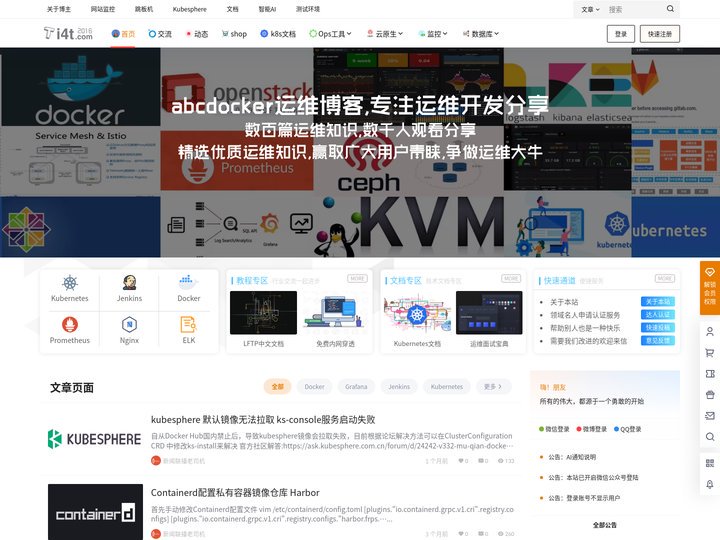Open user profile icon in right sidebar
The image size is (720, 540).
[x=710, y=332]
